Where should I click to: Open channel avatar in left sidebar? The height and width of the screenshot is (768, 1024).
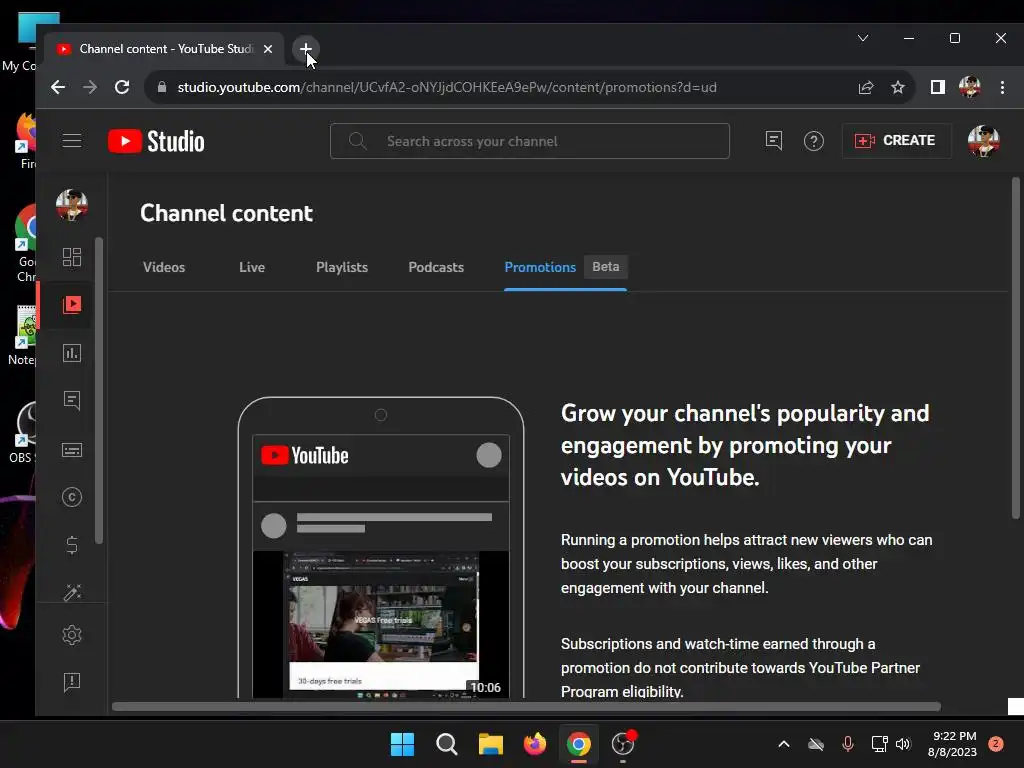[72, 205]
